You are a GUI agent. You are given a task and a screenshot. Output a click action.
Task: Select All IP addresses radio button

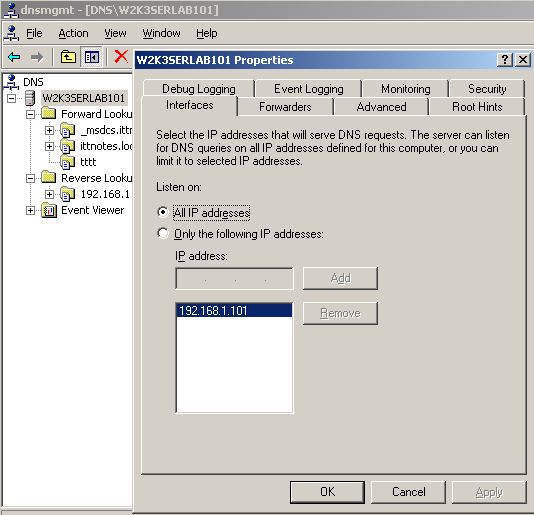point(163,212)
